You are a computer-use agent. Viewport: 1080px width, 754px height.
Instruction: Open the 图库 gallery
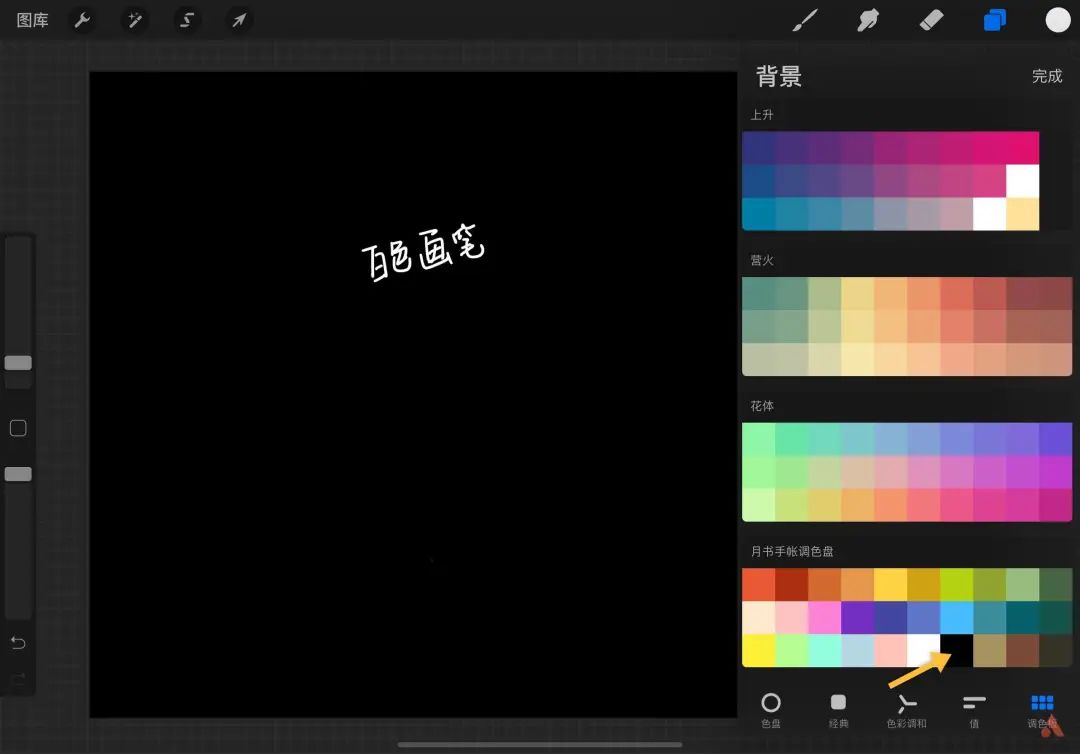click(32, 20)
